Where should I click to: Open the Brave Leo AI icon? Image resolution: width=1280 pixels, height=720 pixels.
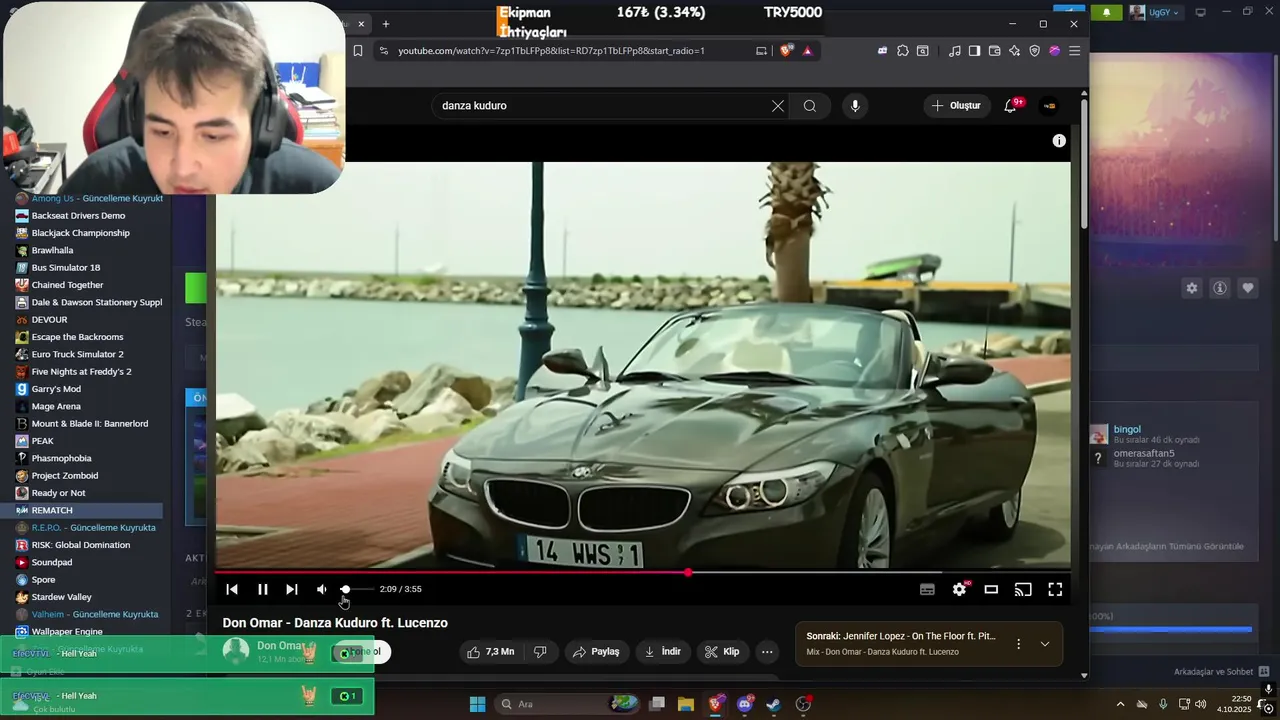tap(1014, 51)
